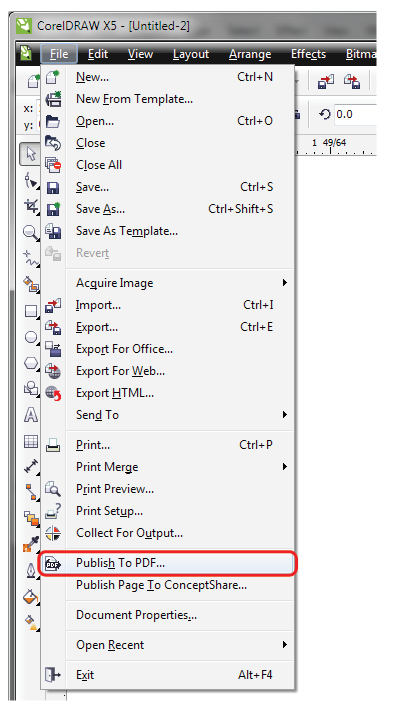This screenshot has height=724, width=395.
Task: Expand the Open Recent submenu
Action: (180, 645)
